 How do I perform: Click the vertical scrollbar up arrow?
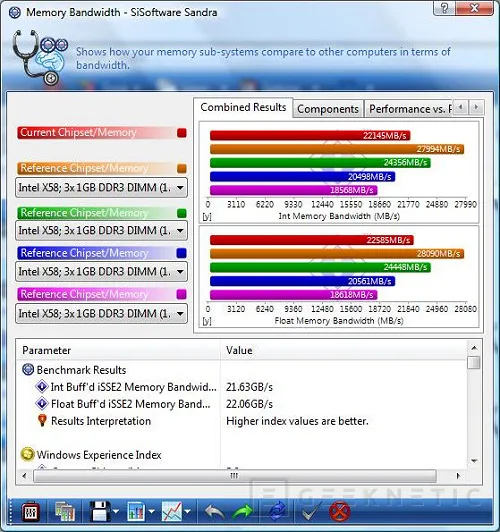(474, 348)
